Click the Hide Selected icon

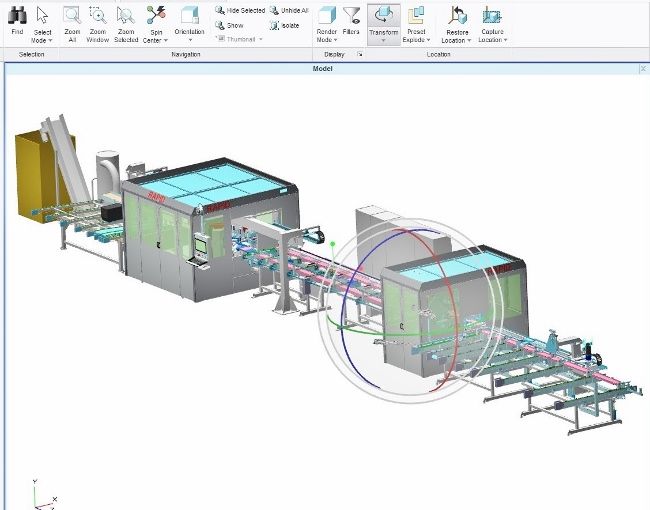click(220, 10)
